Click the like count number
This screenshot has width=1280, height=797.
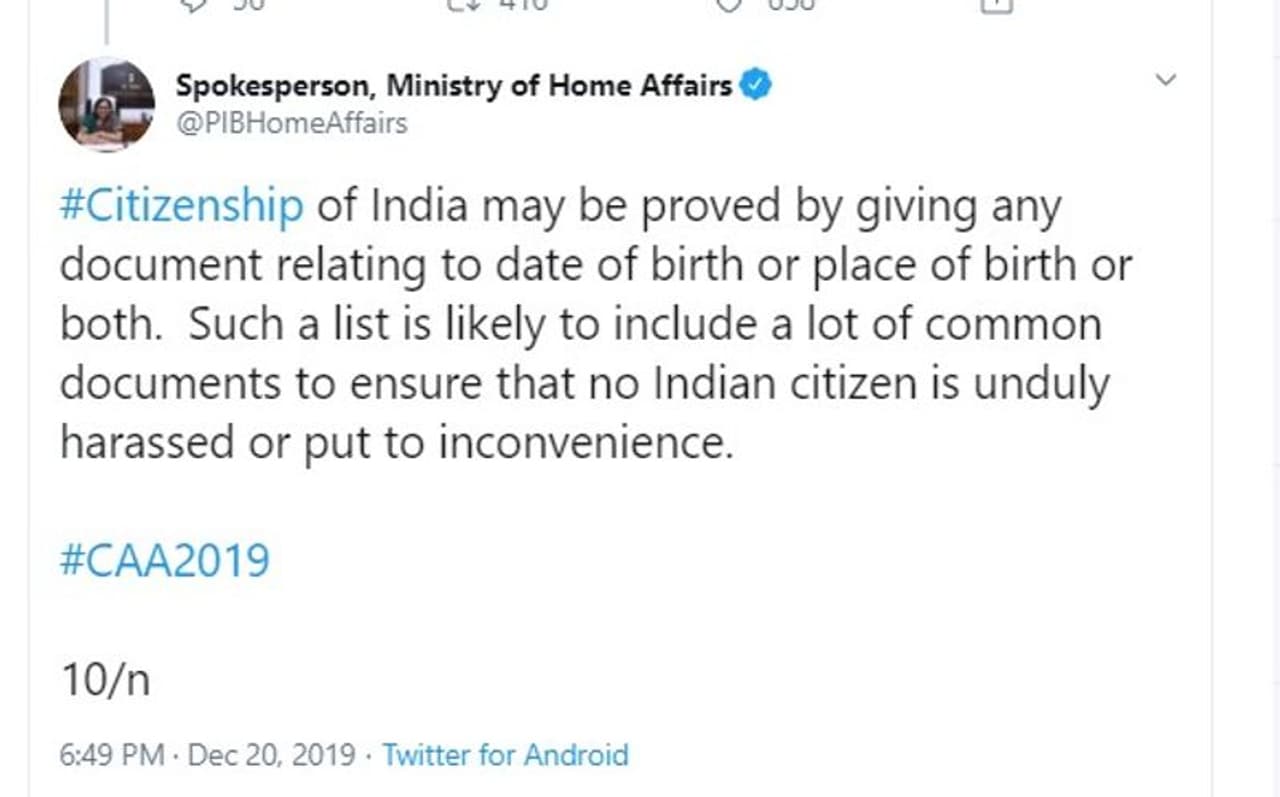click(x=791, y=4)
